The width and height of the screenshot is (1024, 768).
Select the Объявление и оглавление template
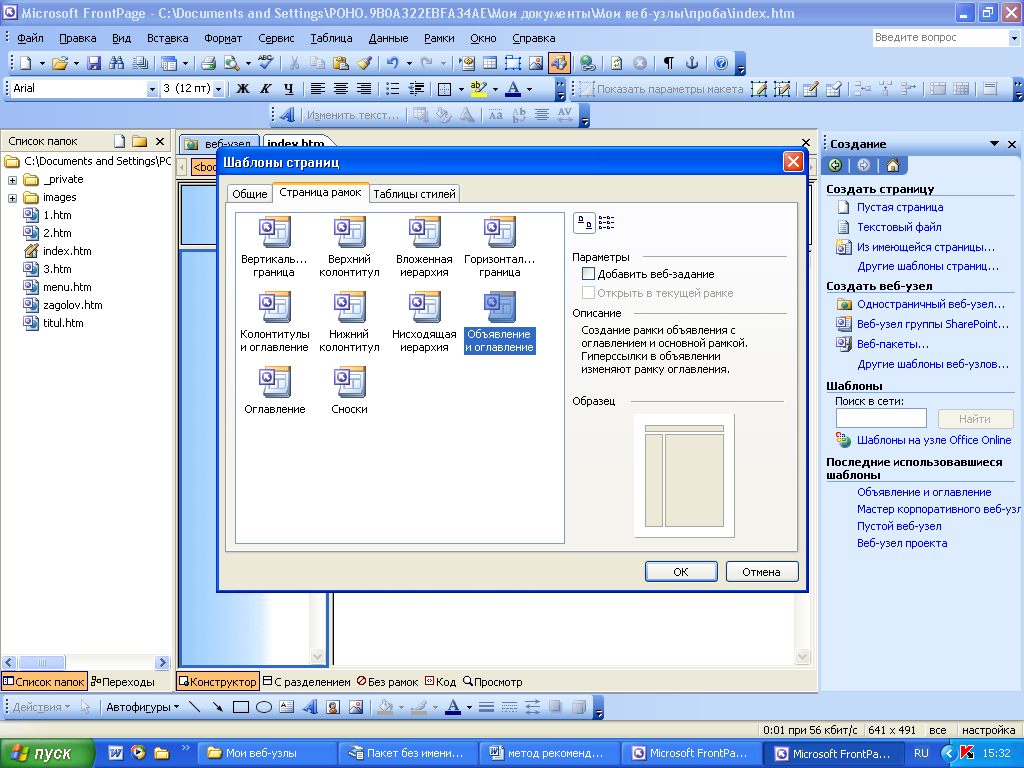[500, 322]
